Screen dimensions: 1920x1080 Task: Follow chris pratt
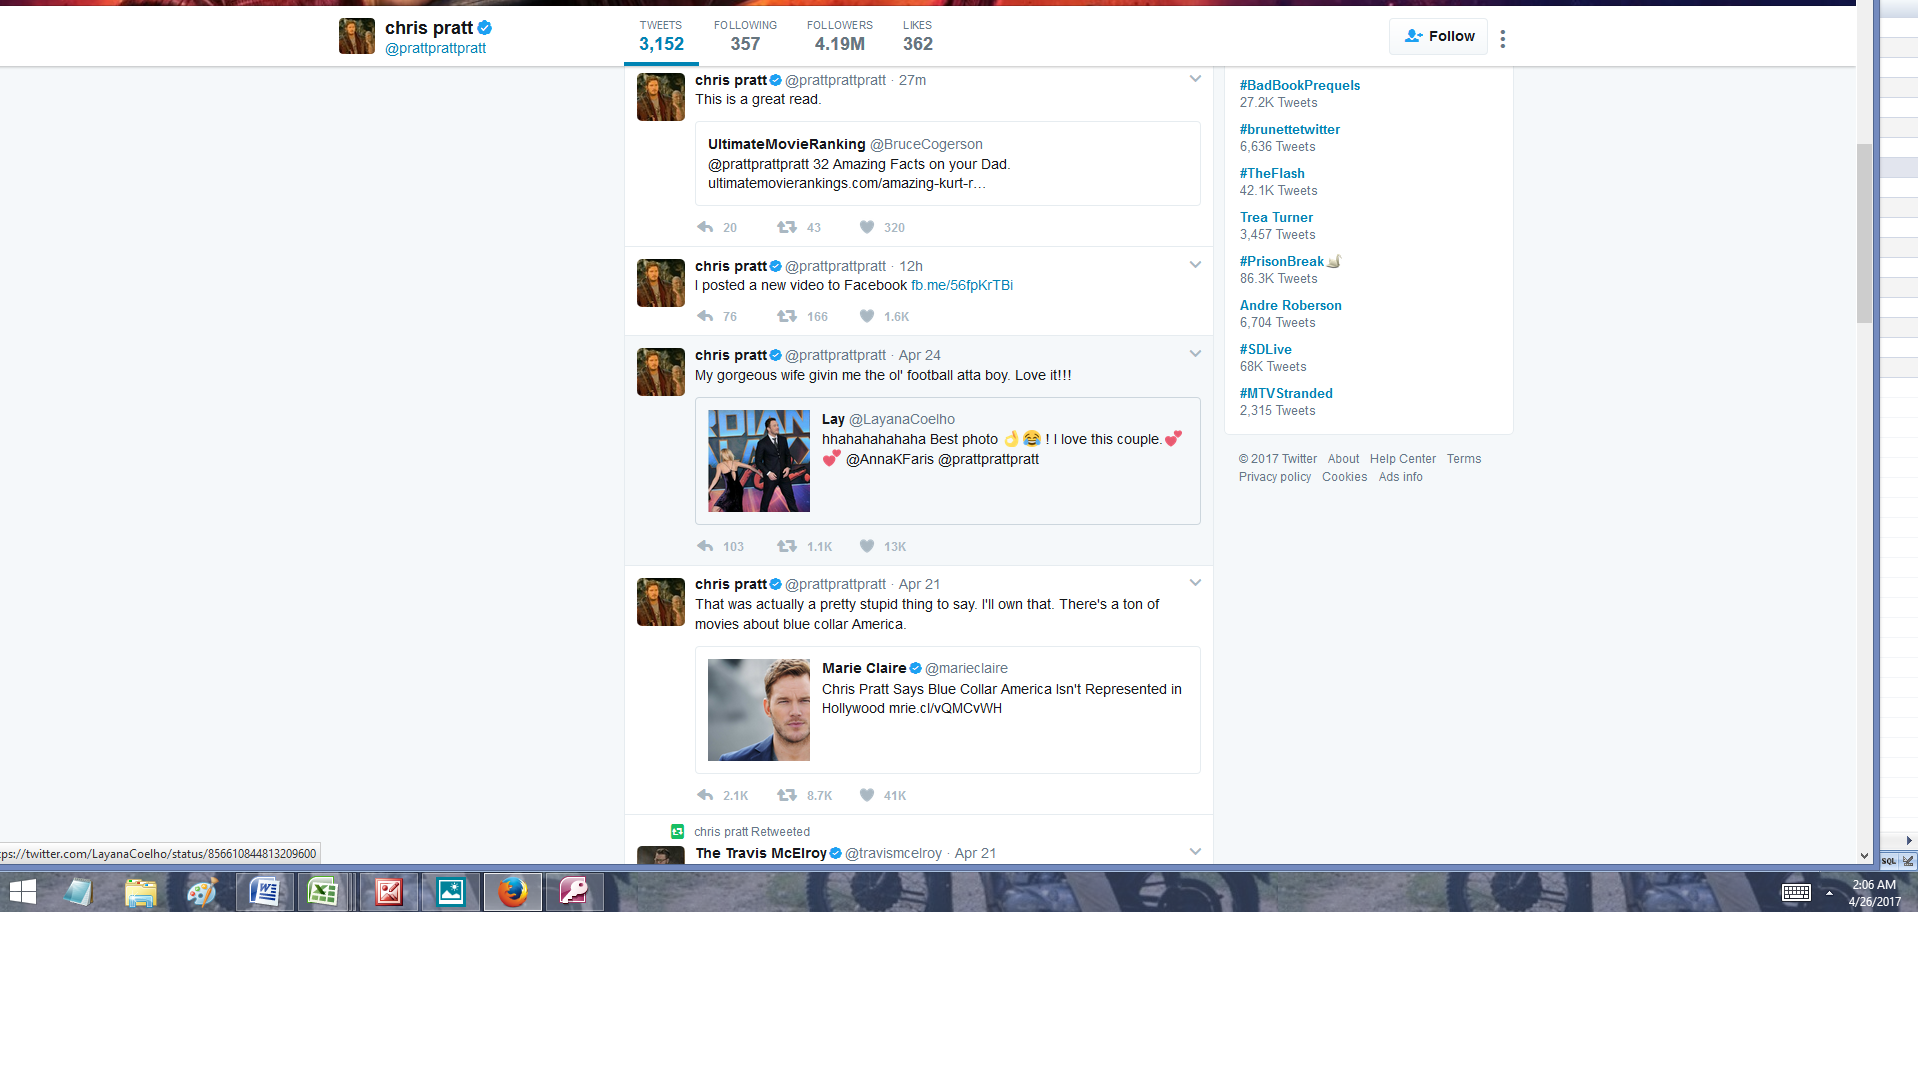1438,36
